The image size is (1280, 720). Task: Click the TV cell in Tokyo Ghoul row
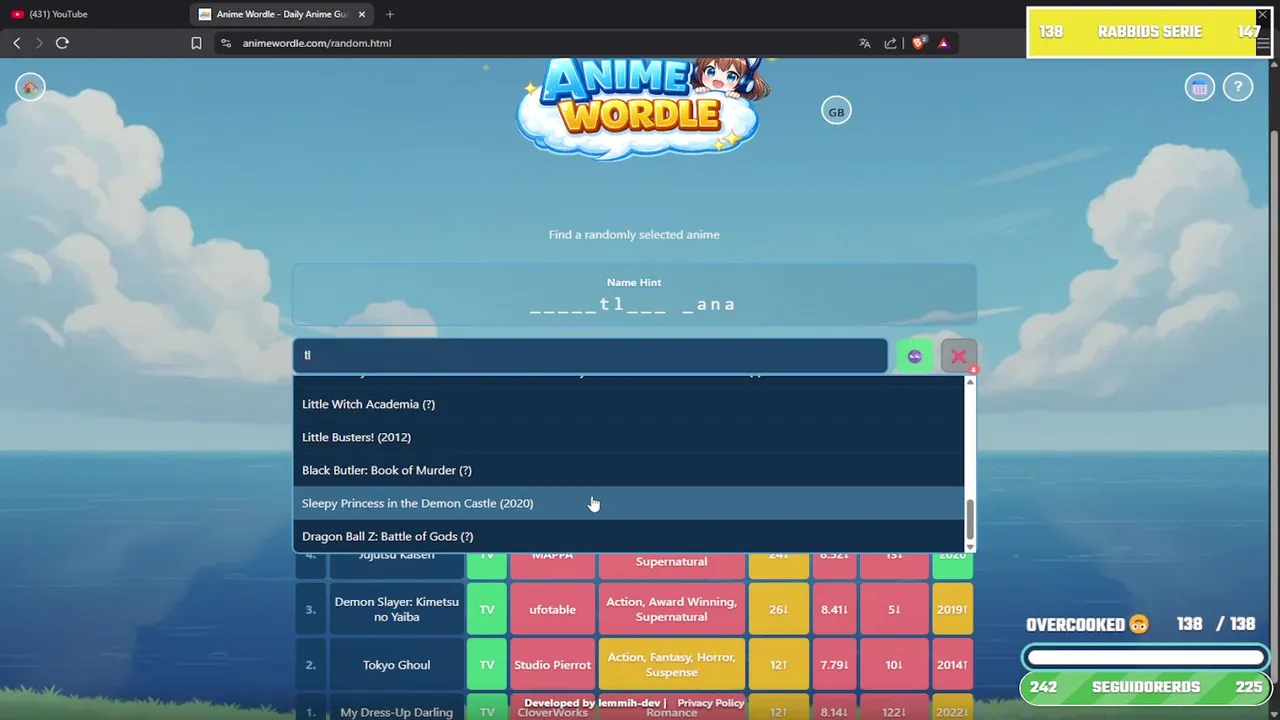[487, 665]
